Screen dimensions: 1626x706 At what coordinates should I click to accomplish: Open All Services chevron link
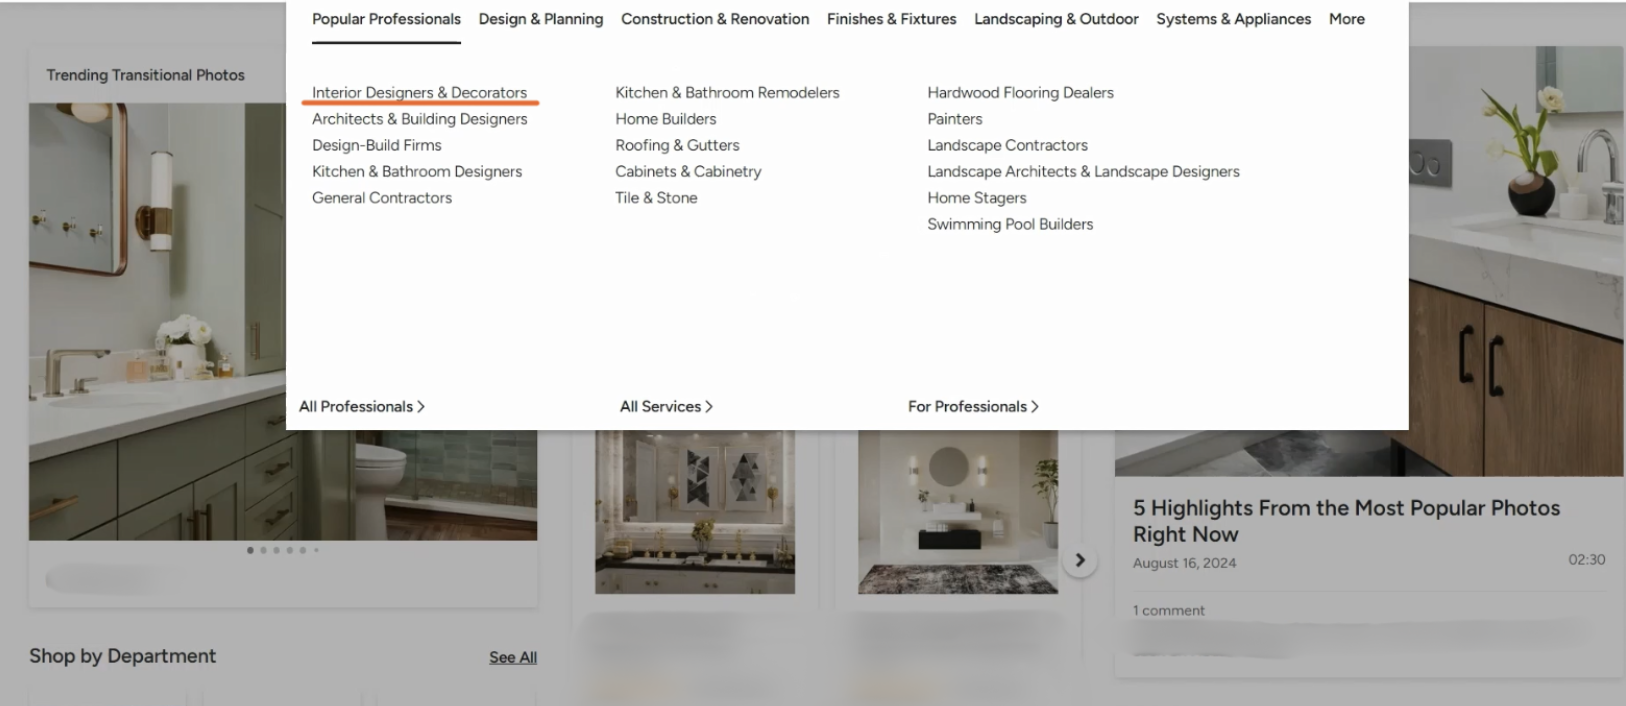point(666,406)
